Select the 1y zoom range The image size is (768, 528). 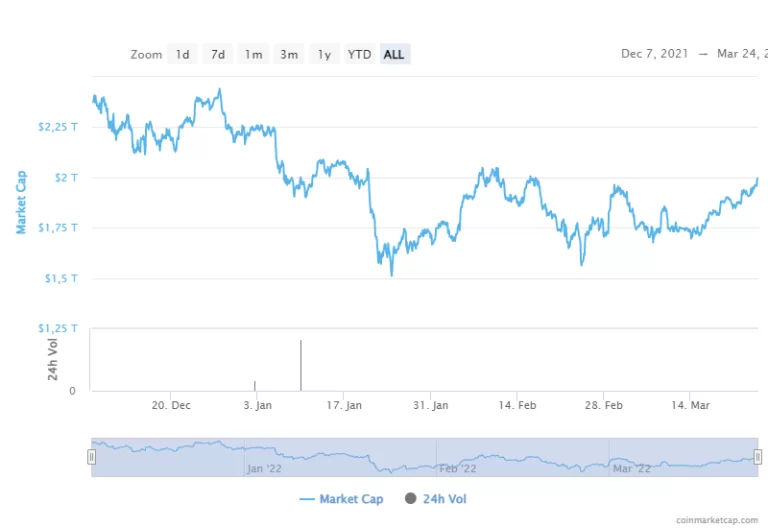point(324,54)
